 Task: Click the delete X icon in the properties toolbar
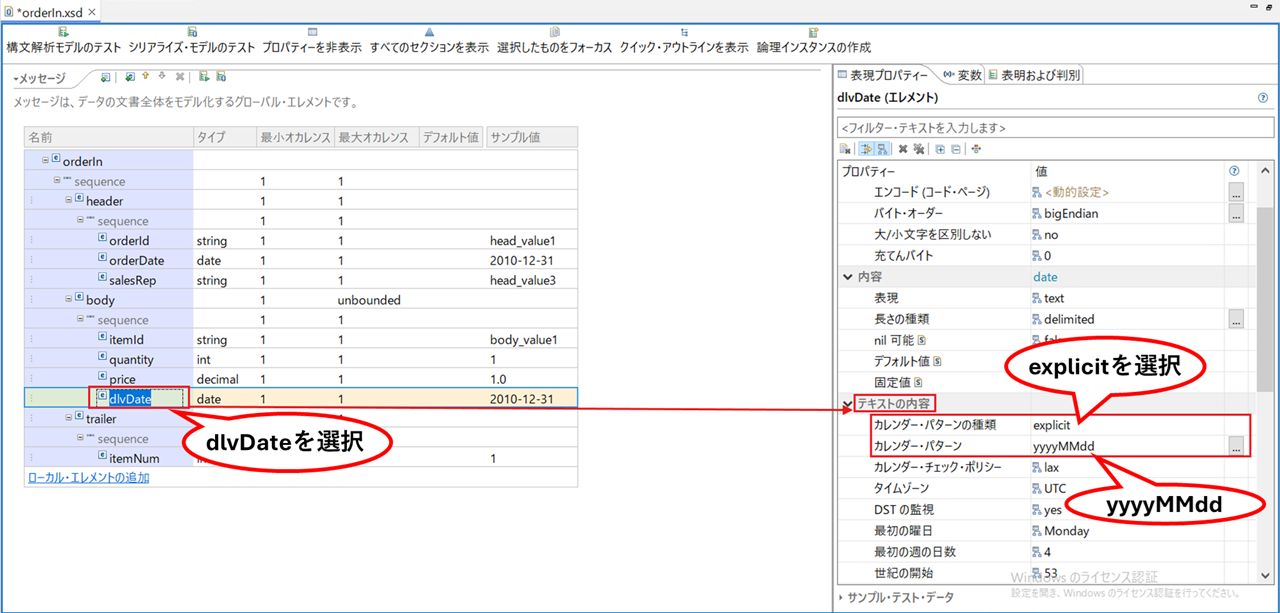coord(902,149)
